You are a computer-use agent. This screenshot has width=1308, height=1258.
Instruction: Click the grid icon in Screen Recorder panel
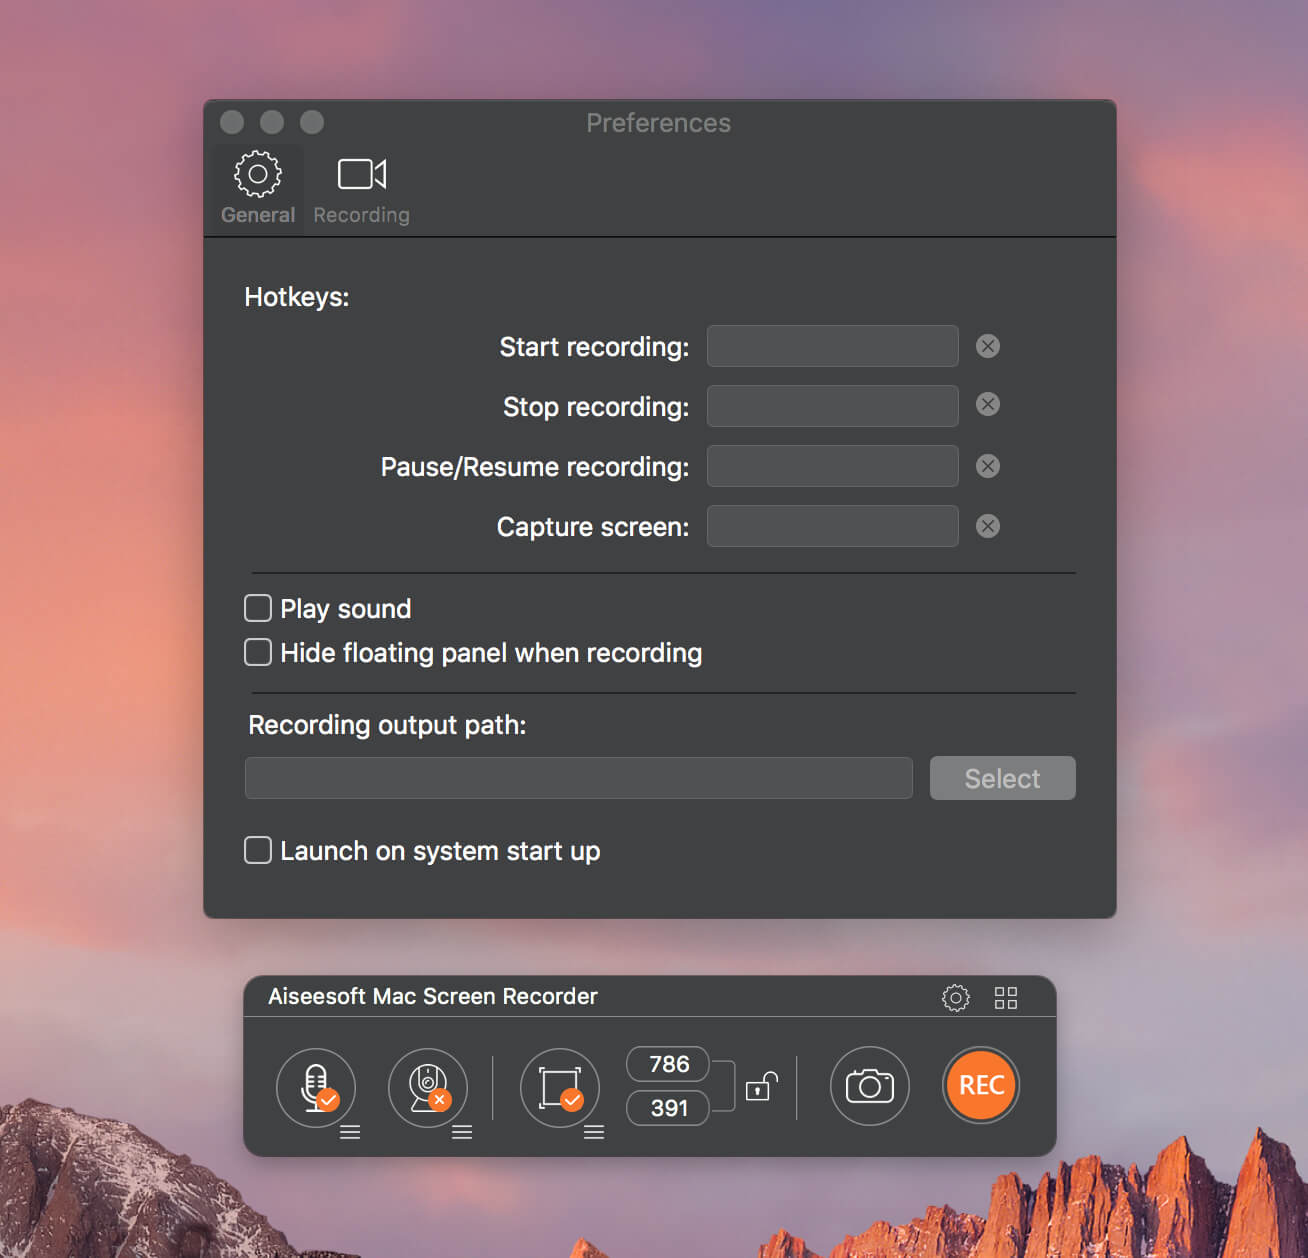click(x=1006, y=997)
